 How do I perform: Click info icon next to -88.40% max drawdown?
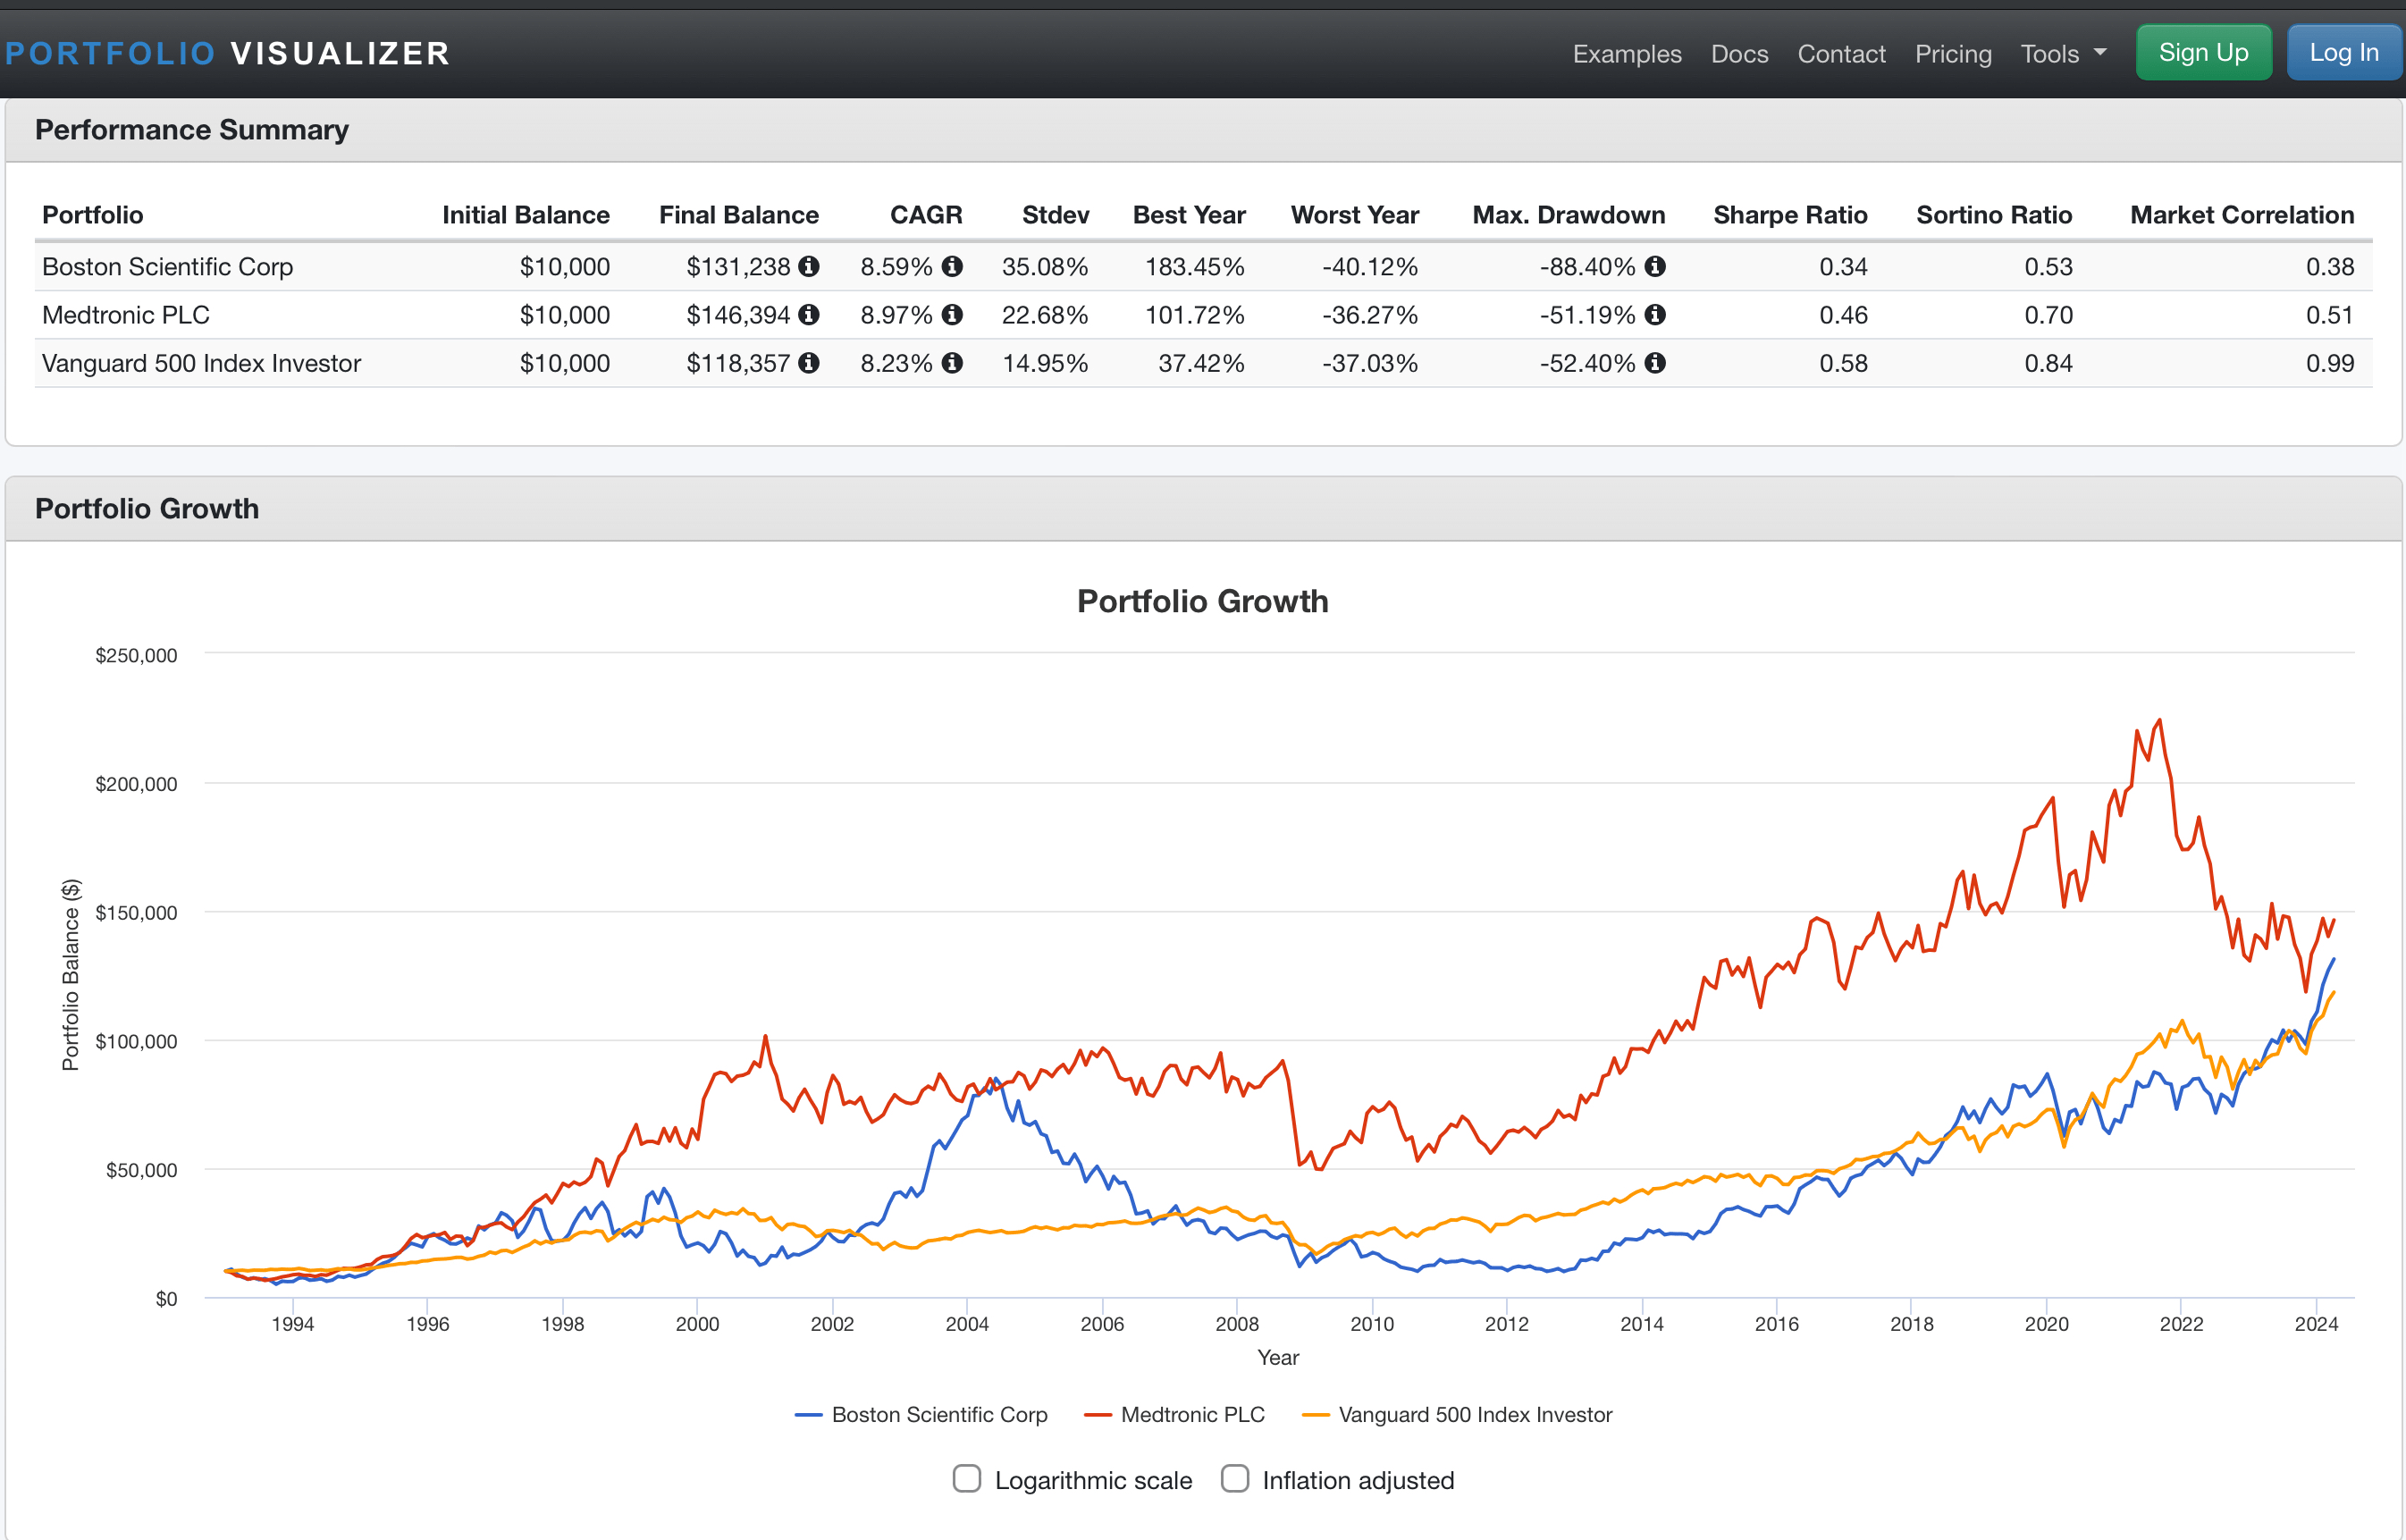click(1655, 266)
